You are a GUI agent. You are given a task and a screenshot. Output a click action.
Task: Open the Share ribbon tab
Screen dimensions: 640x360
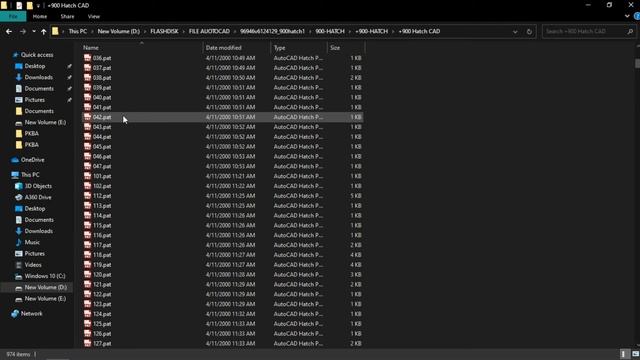pyautogui.click(x=67, y=16)
